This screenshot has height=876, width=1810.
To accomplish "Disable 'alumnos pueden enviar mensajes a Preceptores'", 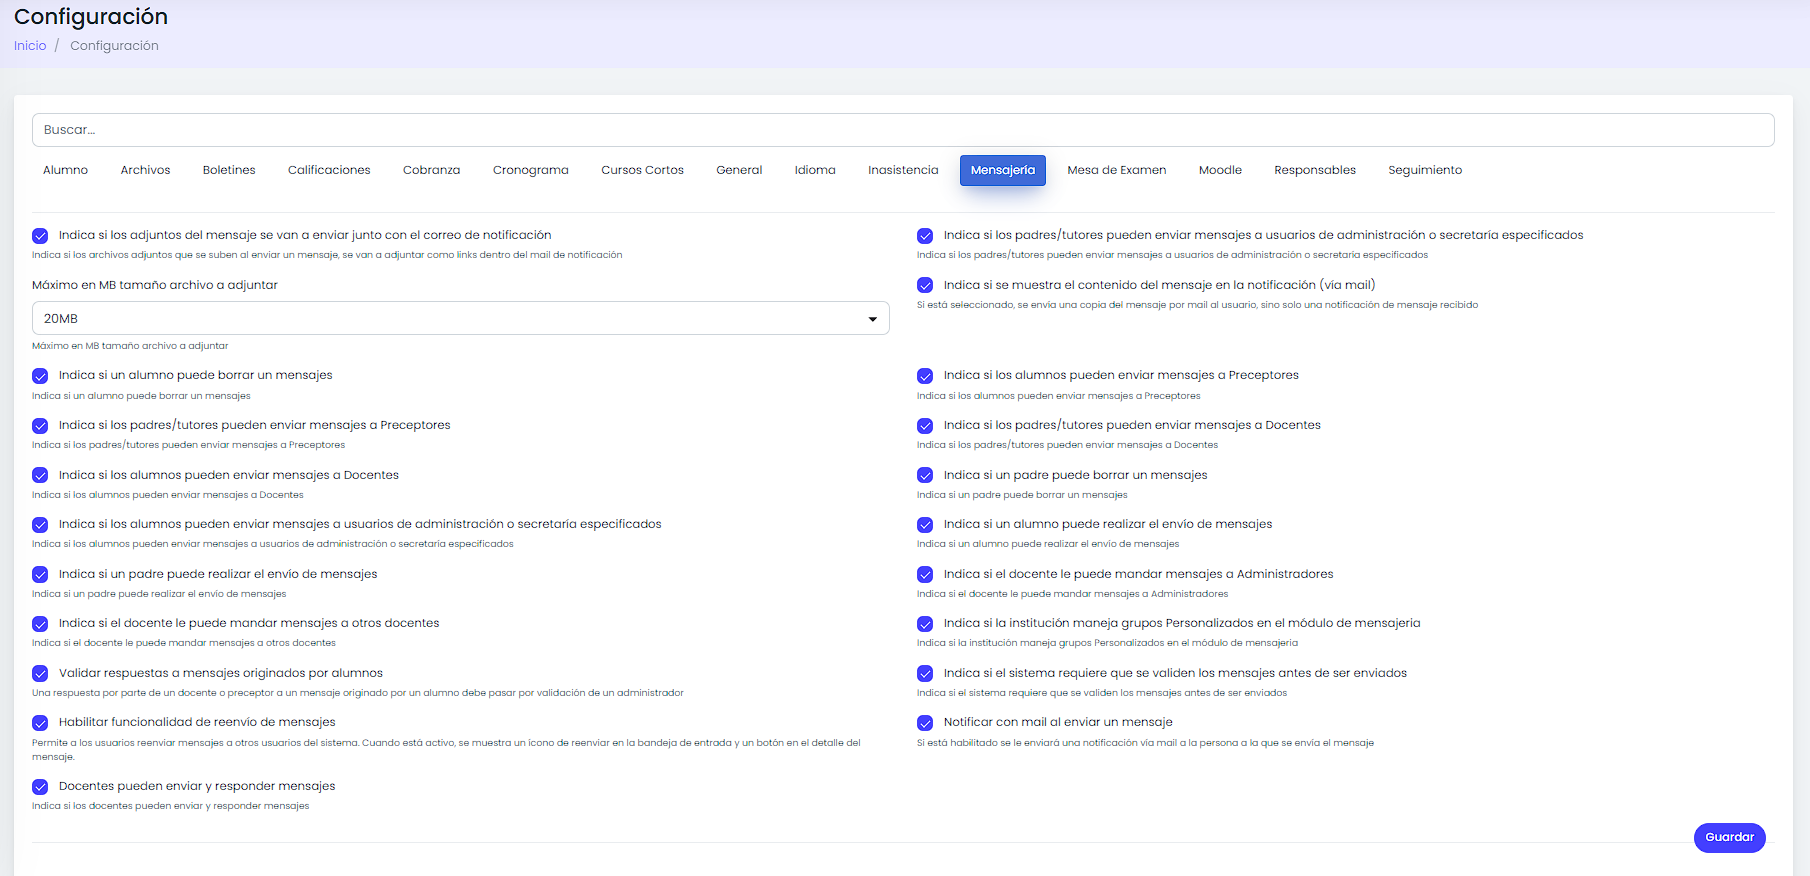I will tap(925, 376).
